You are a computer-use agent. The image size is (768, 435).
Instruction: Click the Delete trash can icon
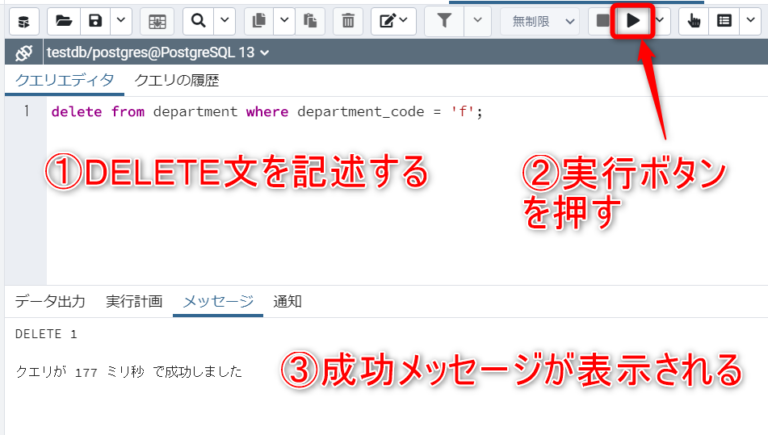(x=348, y=20)
